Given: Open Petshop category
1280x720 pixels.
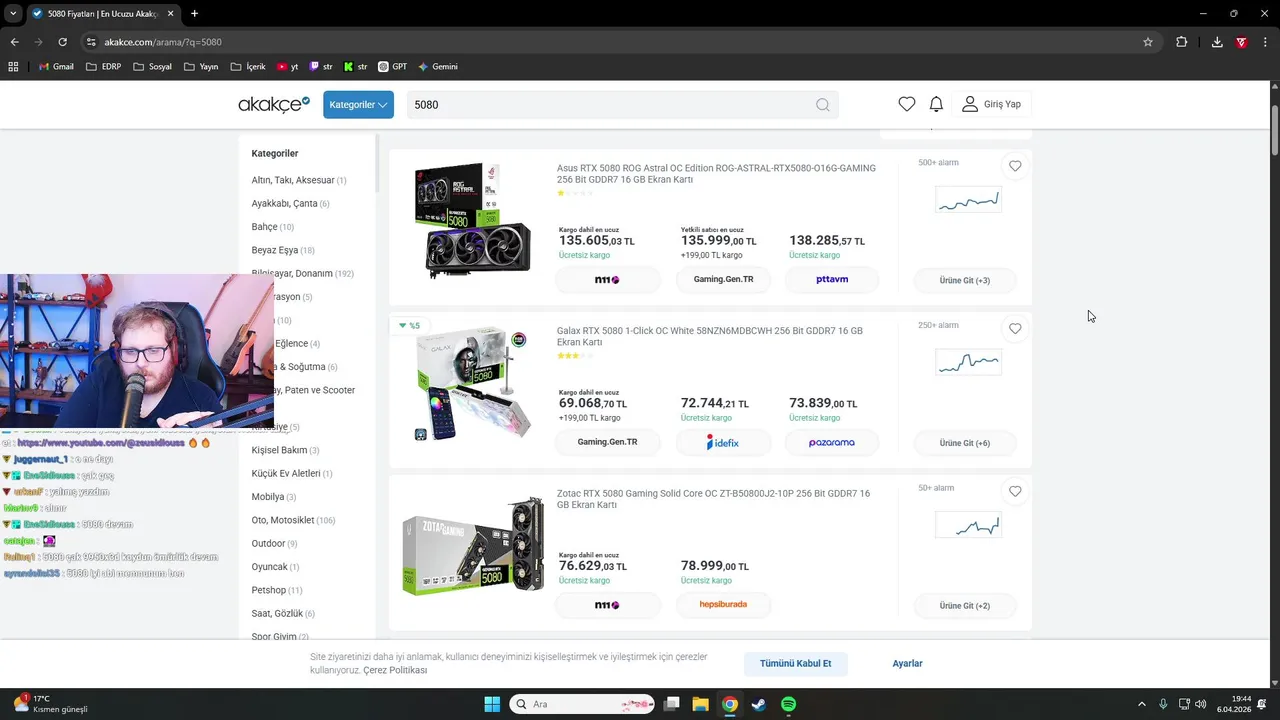Looking at the screenshot, I should [277, 590].
